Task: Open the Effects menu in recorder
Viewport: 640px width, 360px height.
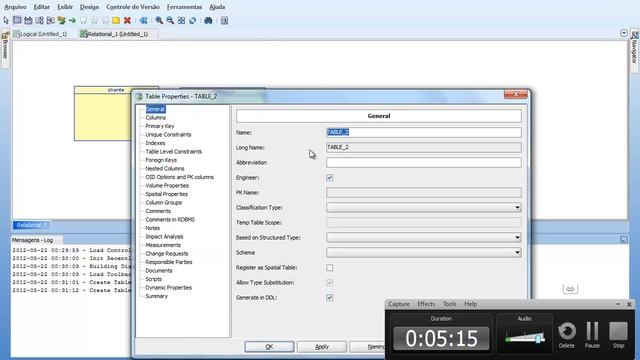Action: point(426,304)
